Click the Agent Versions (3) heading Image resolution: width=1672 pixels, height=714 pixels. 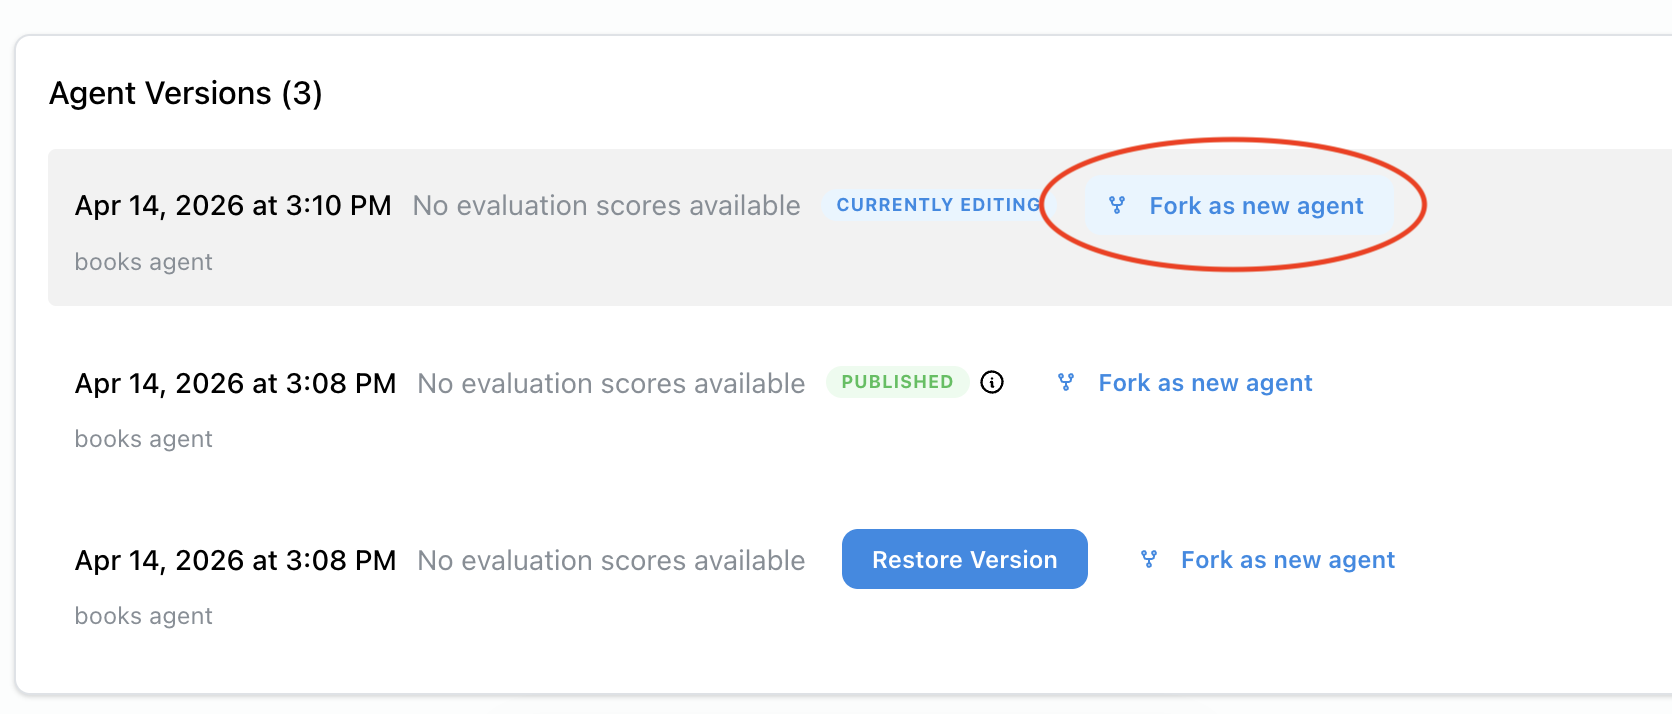pyautogui.click(x=186, y=93)
